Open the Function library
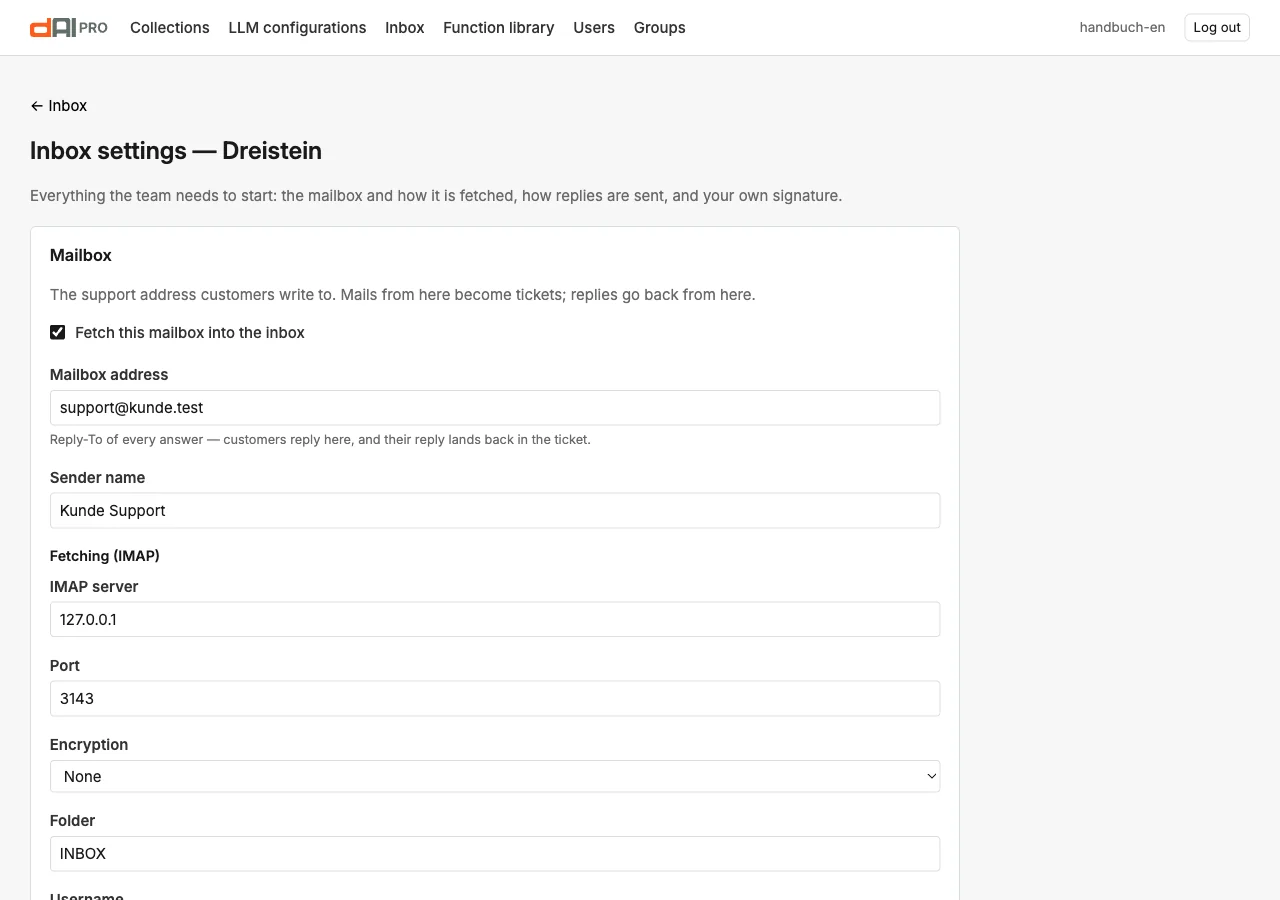The width and height of the screenshot is (1280, 900). [499, 28]
